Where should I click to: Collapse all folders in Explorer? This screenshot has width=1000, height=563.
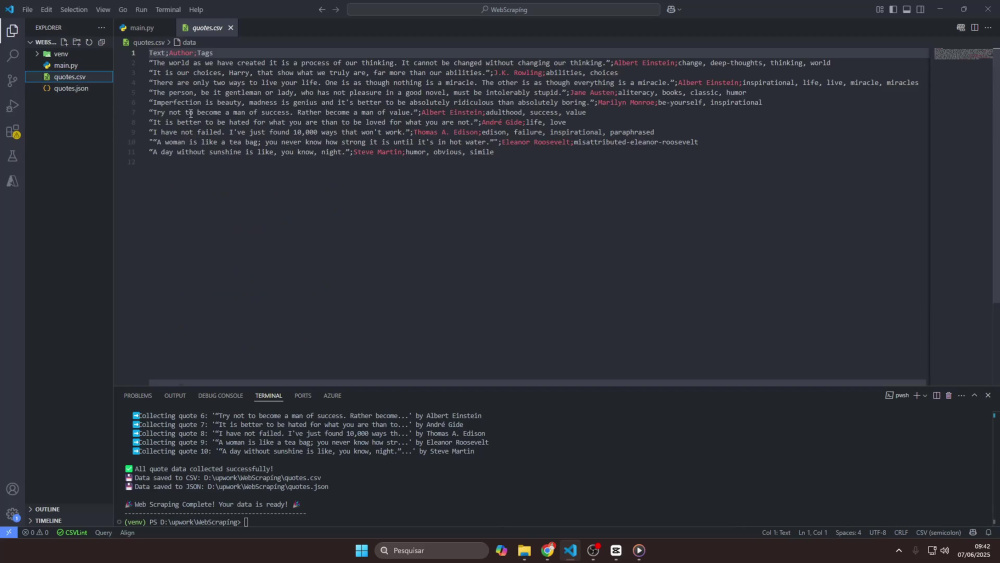coord(101,42)
